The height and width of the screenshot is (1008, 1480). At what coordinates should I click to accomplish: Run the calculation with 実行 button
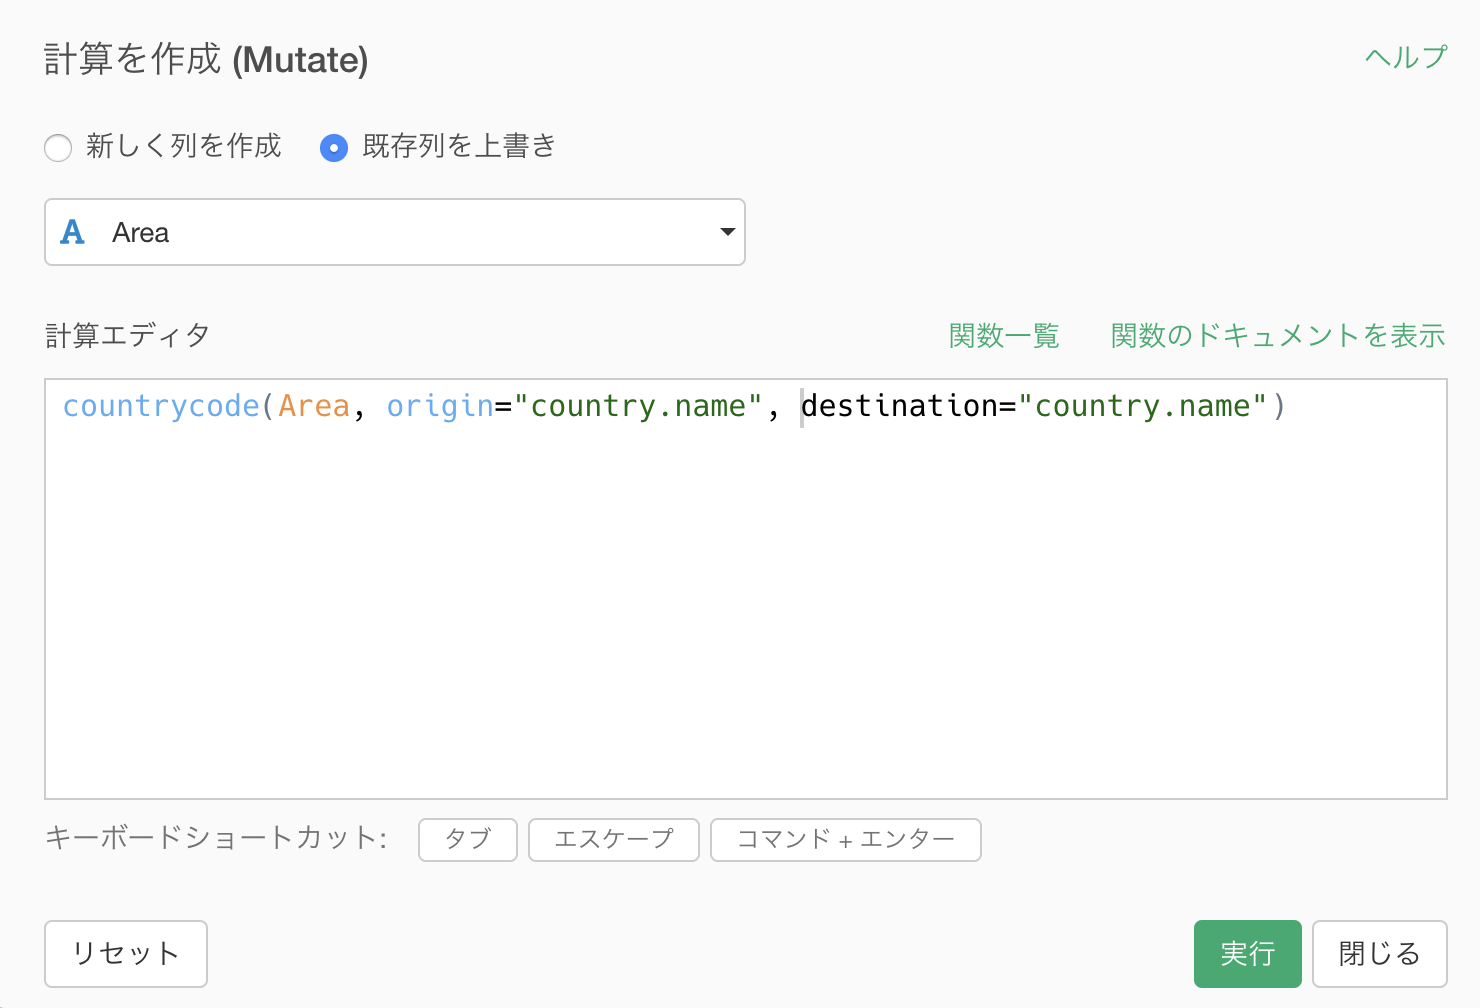coord(1248,954)
